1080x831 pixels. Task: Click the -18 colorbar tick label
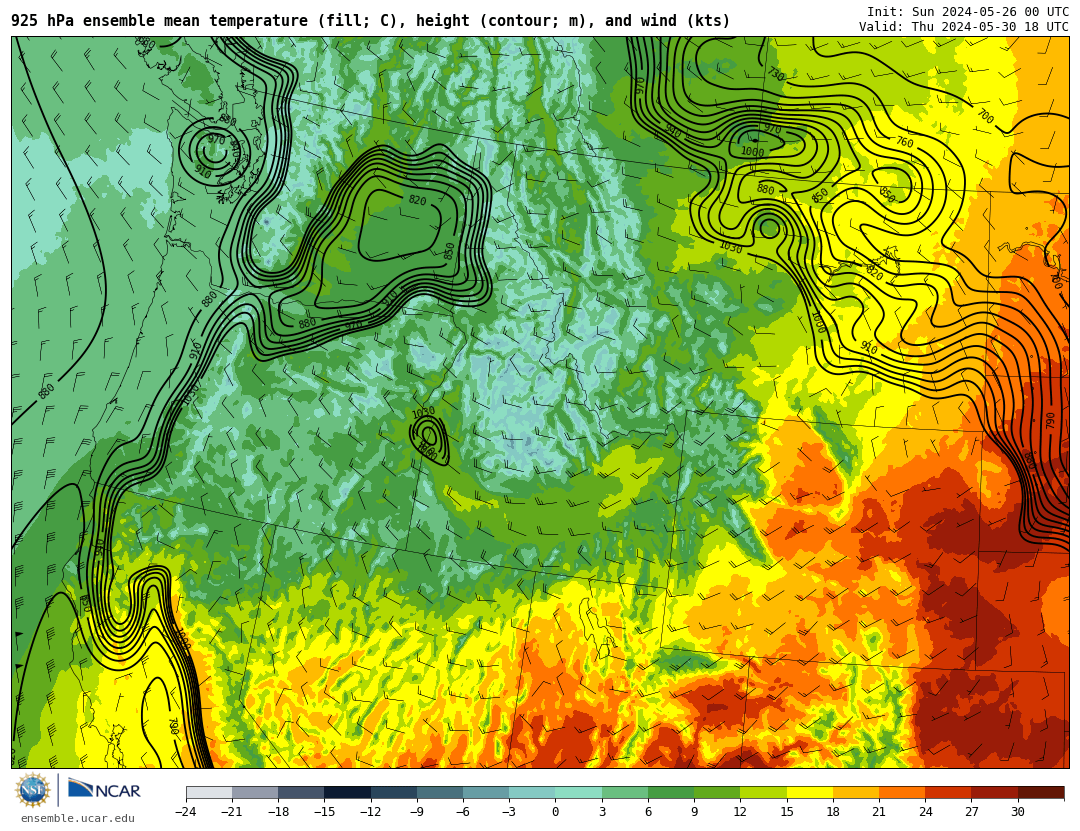tap(278, 812)
